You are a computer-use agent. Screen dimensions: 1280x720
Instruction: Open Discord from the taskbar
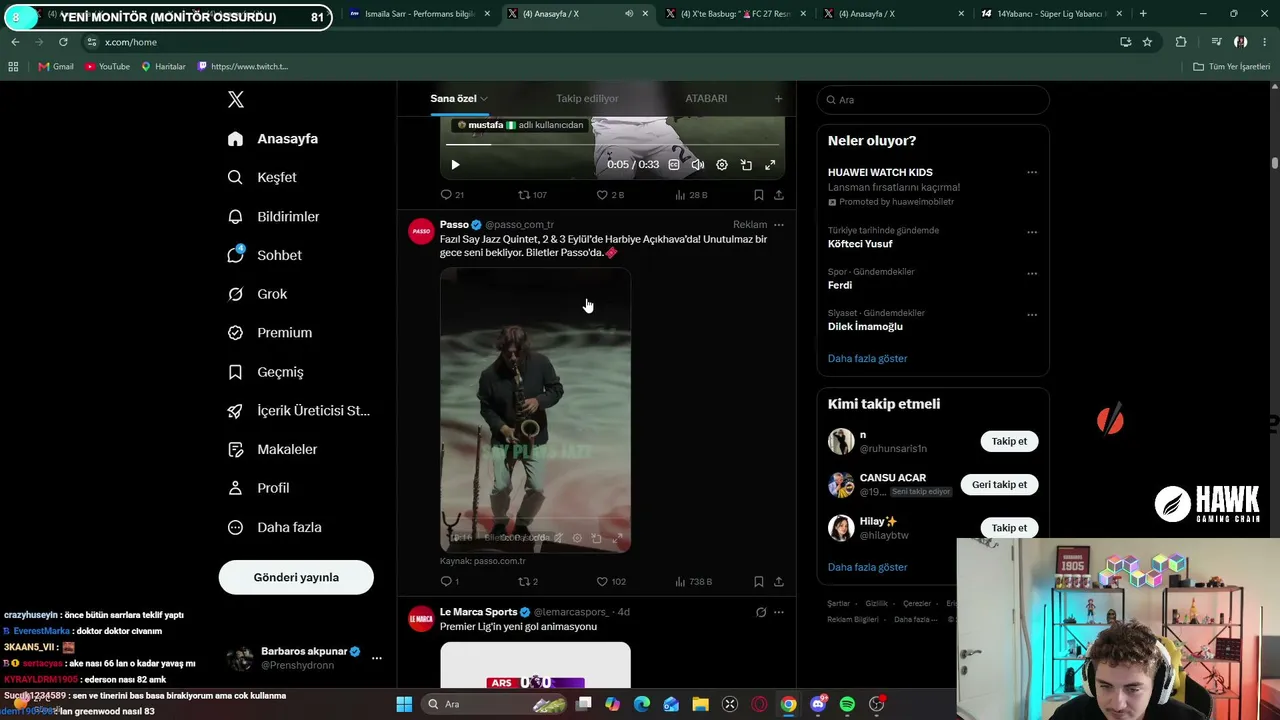(x=818, y=704)
